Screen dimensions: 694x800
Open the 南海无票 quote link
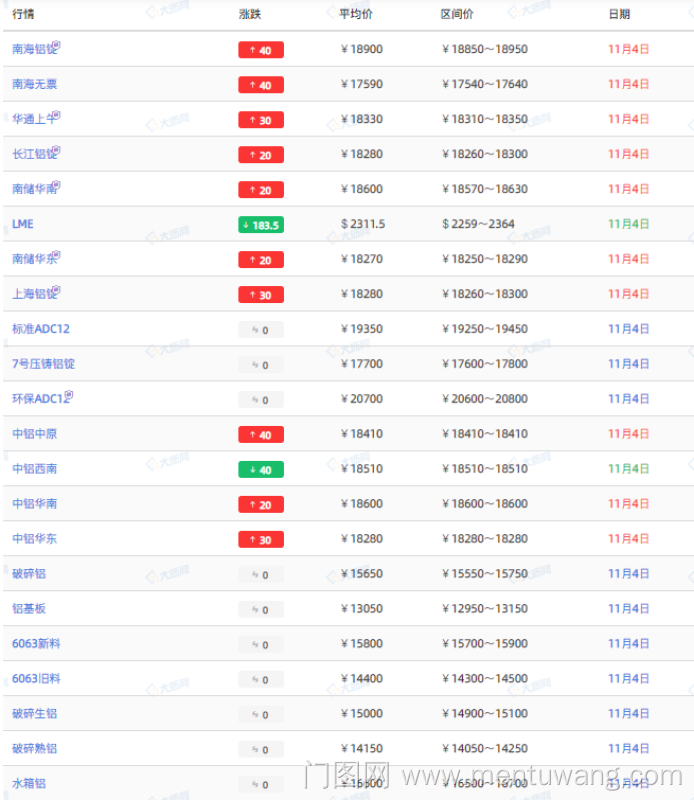(x=35, y=84)
